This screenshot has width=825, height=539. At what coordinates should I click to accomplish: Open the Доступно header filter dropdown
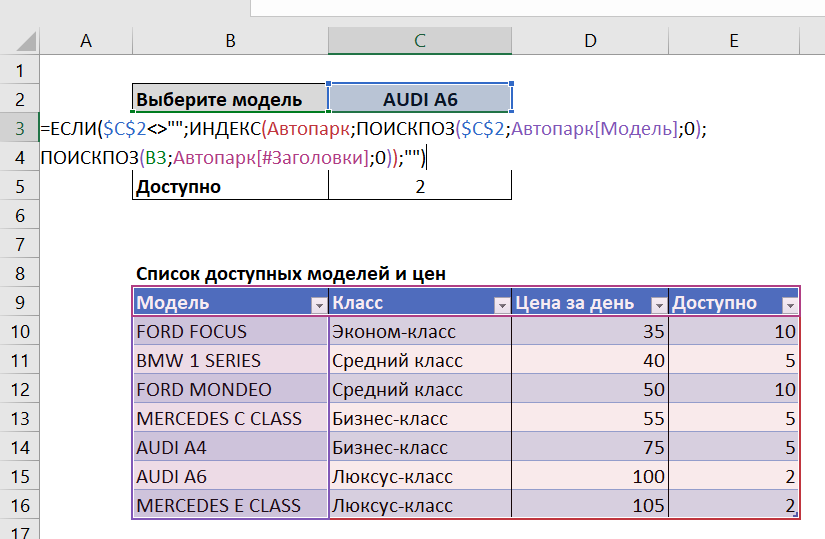coord(789,305)
